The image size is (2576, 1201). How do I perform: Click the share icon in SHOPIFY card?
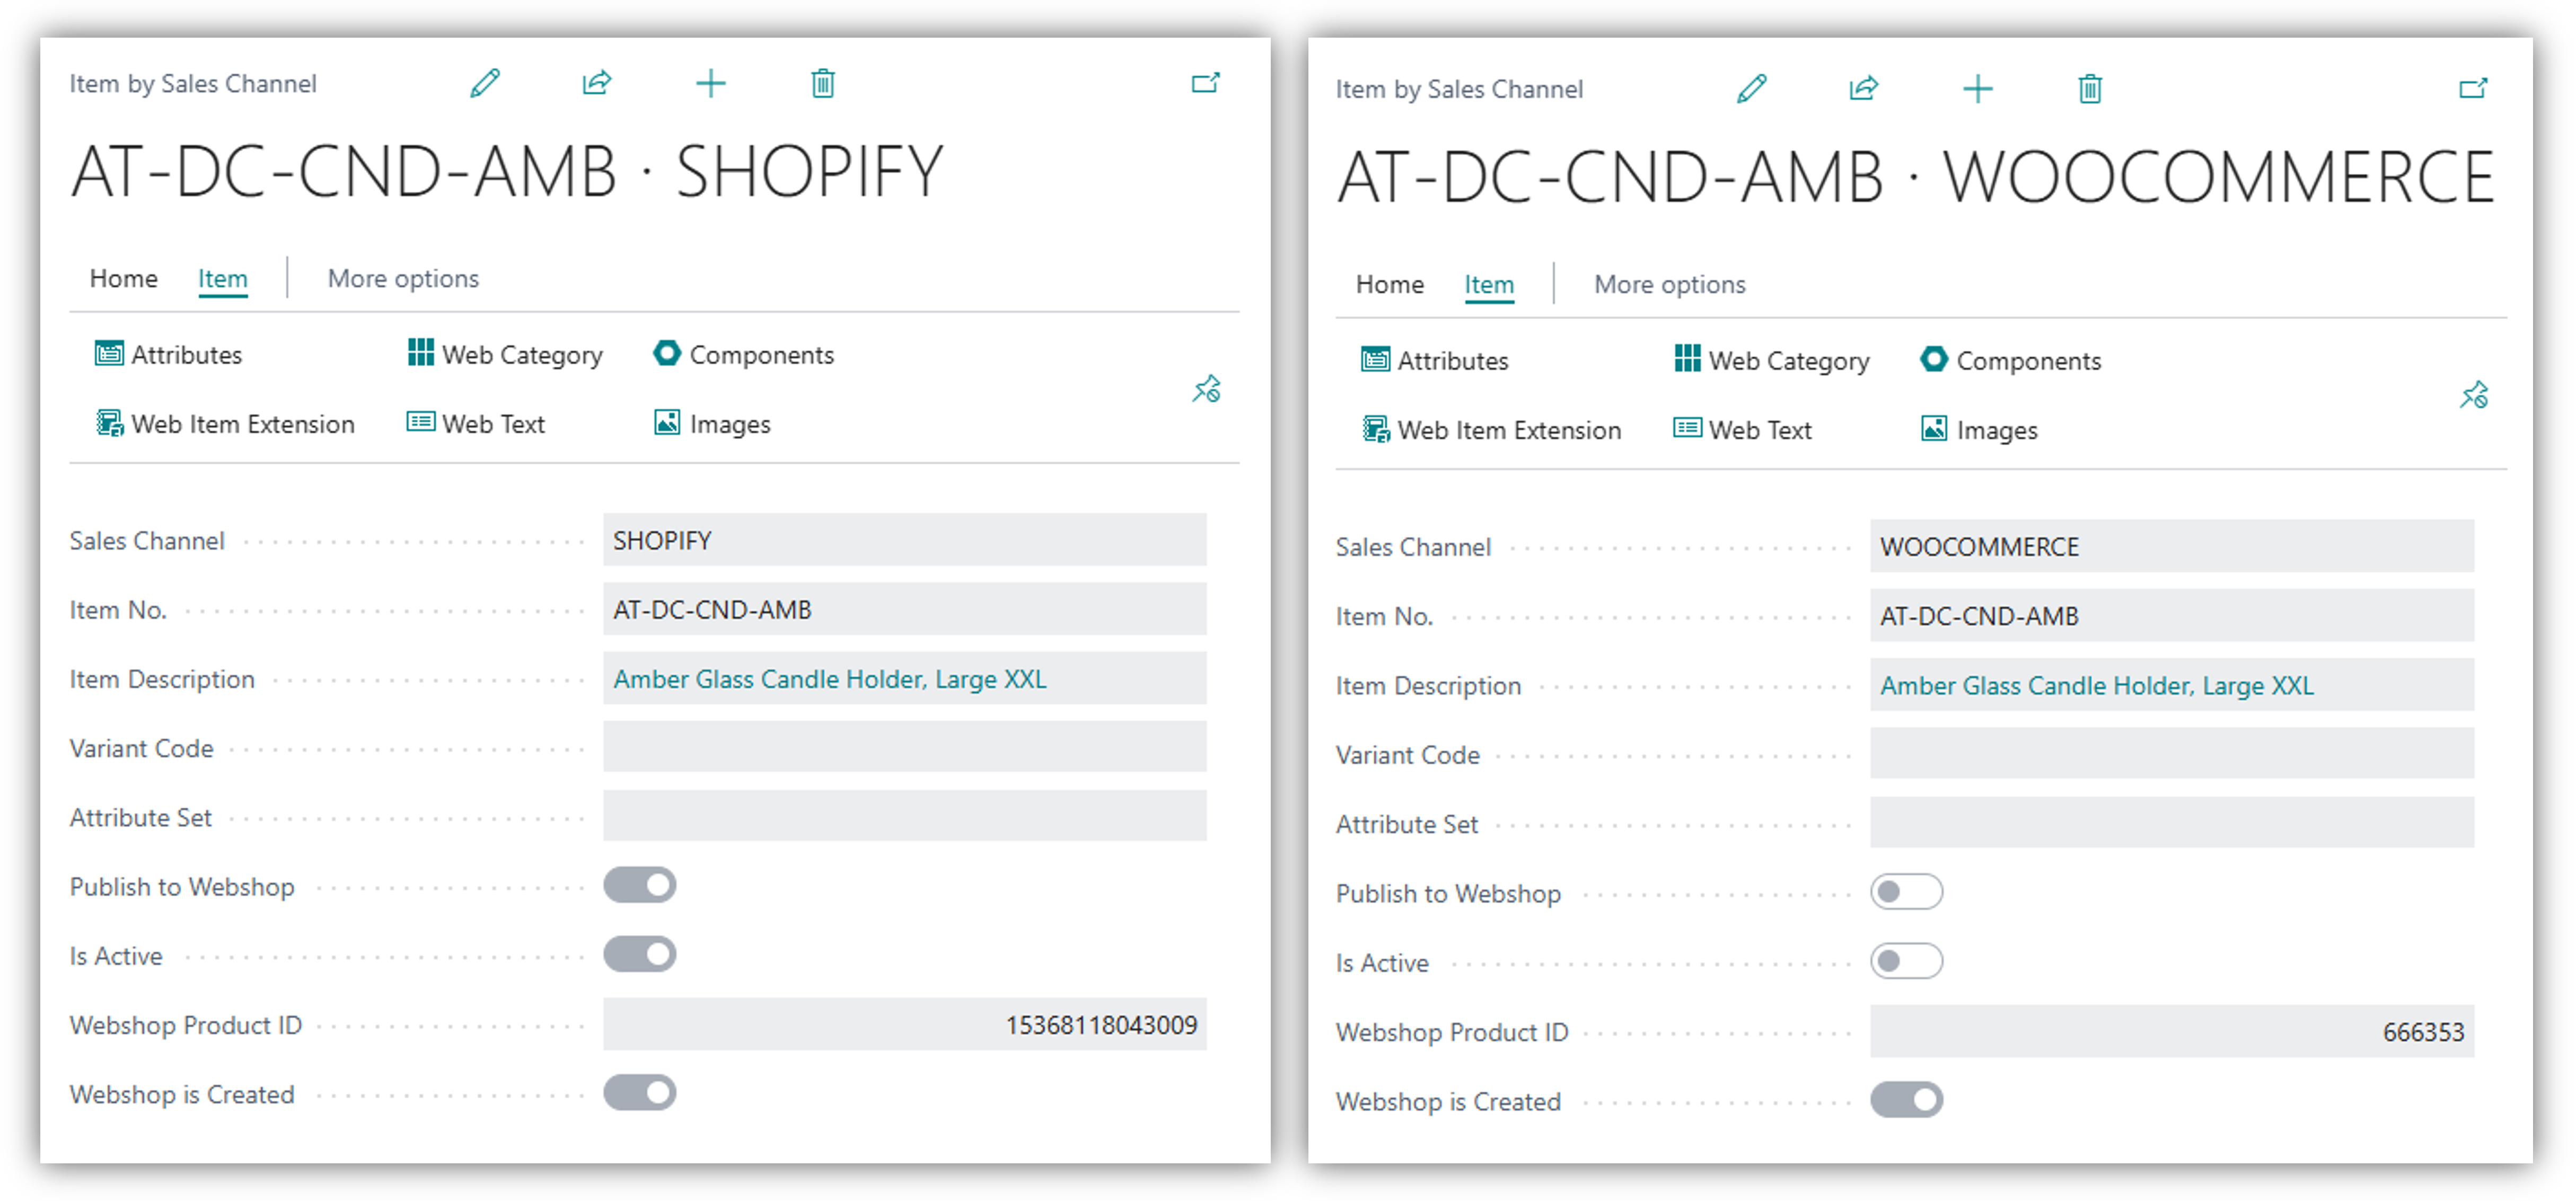[597, 83]
